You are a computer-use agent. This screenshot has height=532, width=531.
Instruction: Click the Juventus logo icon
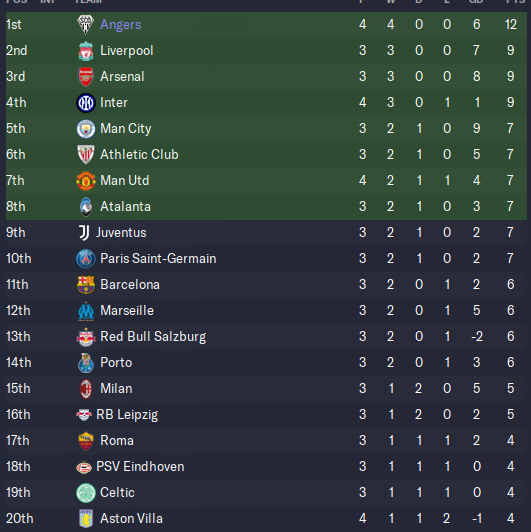(84, 233)
